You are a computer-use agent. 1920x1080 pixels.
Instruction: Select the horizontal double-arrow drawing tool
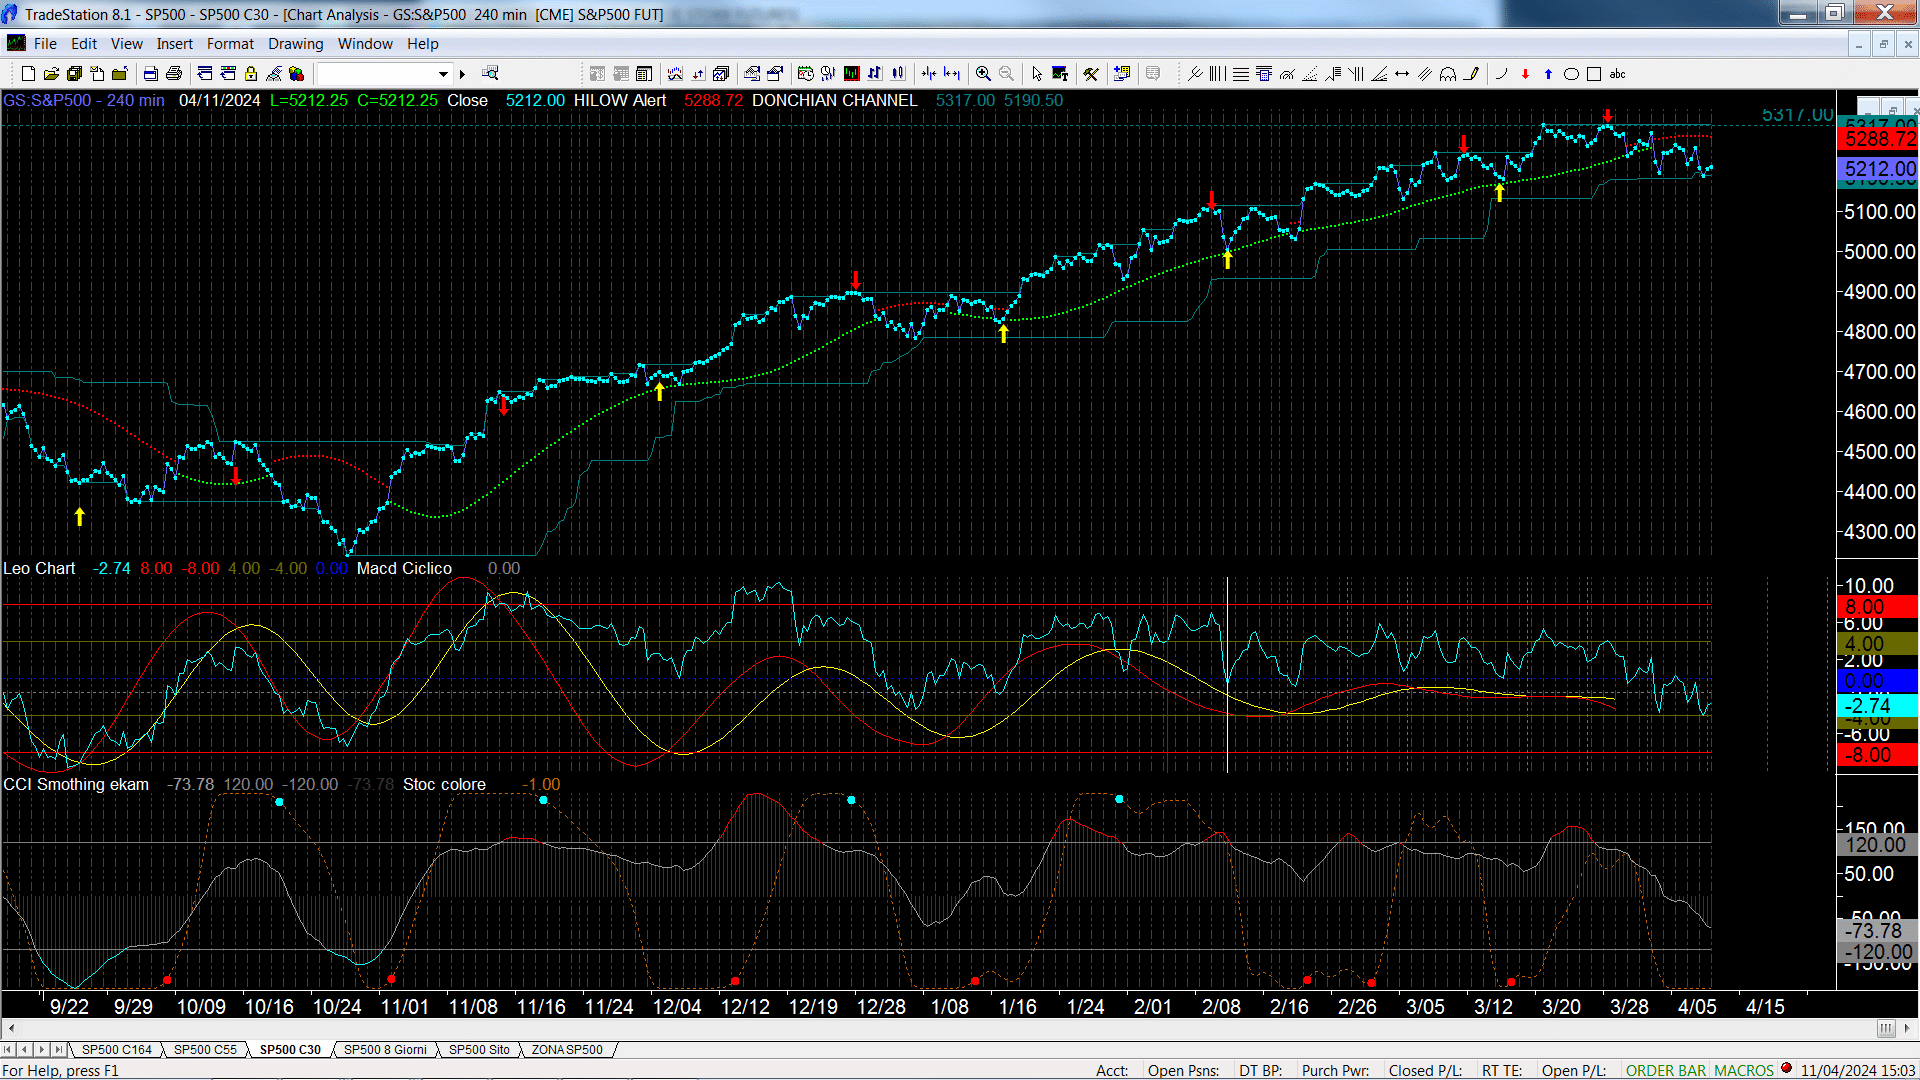[x=1402, y=74]
